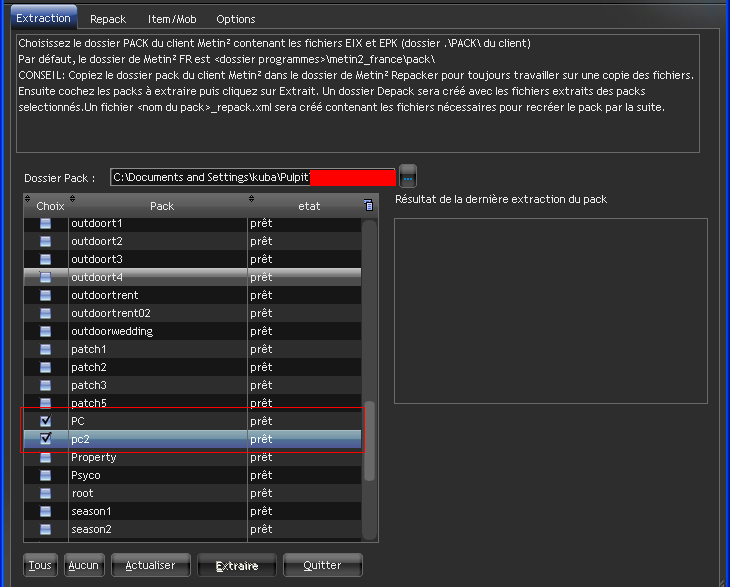The width and height of the screenshot is (730, 587).
Task: Select the outdoortrent02 pack name
Action: [111, 313]
